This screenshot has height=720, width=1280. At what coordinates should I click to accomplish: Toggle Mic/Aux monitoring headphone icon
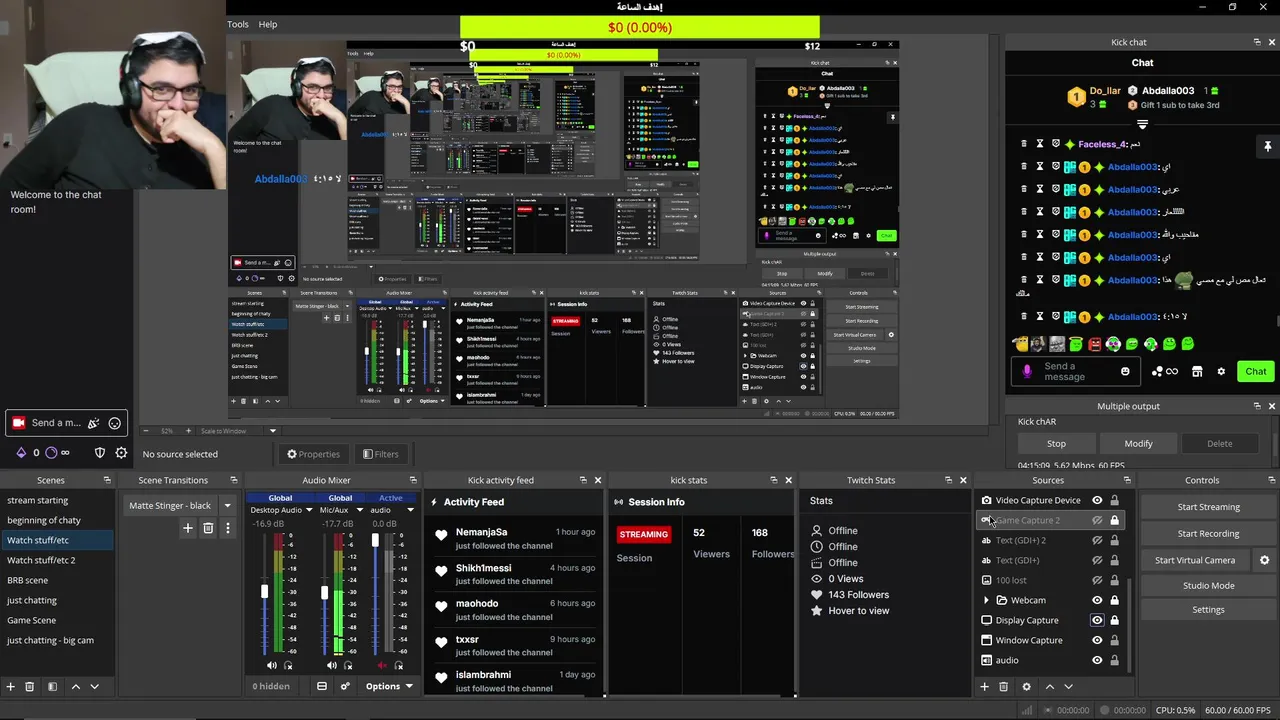(348, 665)
